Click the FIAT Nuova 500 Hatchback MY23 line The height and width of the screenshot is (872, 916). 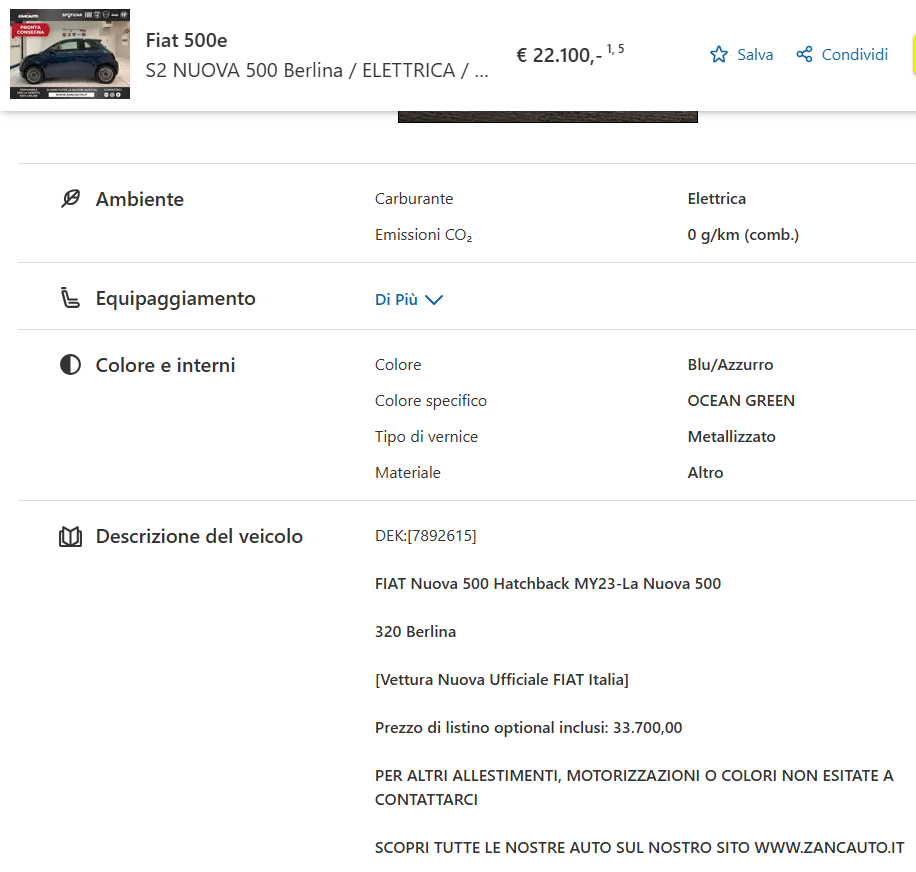point(548,583)
